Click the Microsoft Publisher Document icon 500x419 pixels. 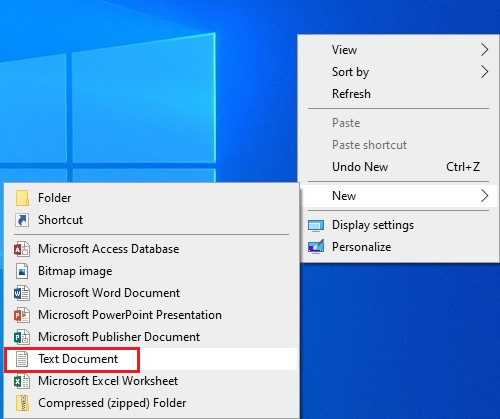click(22, 337)
